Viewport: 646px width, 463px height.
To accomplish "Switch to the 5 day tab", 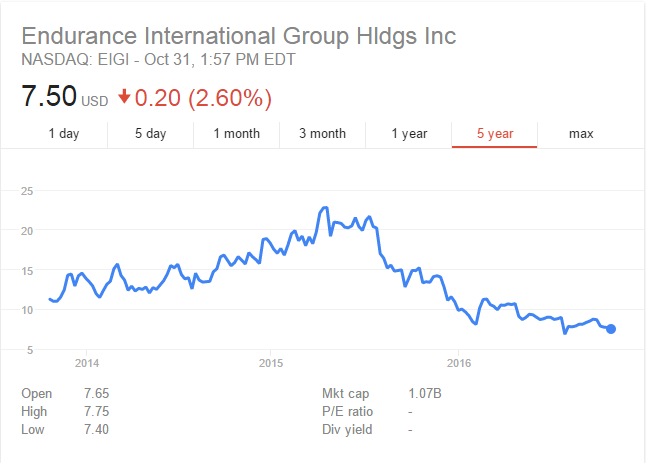I will 151,134.
